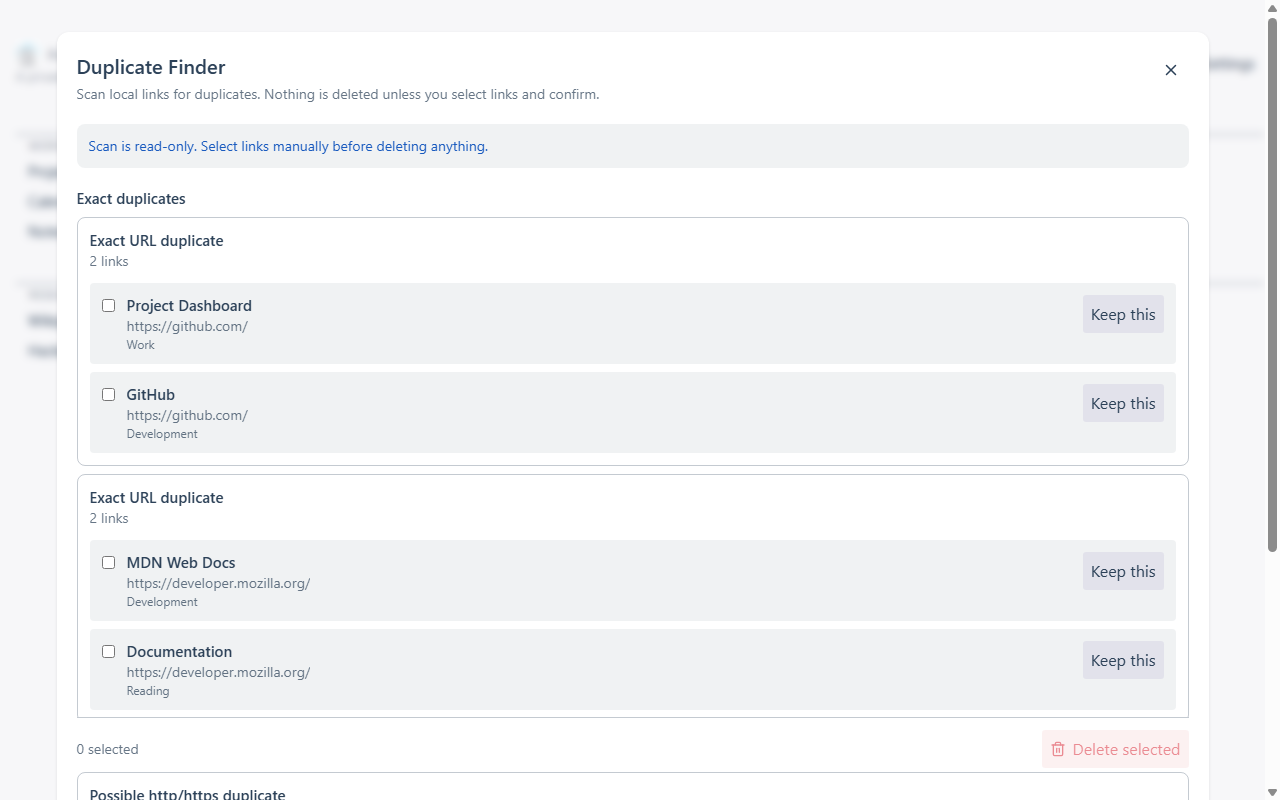Keep this for MDN Web Docs
1280x800 pixels.
tap(1123, 571)
